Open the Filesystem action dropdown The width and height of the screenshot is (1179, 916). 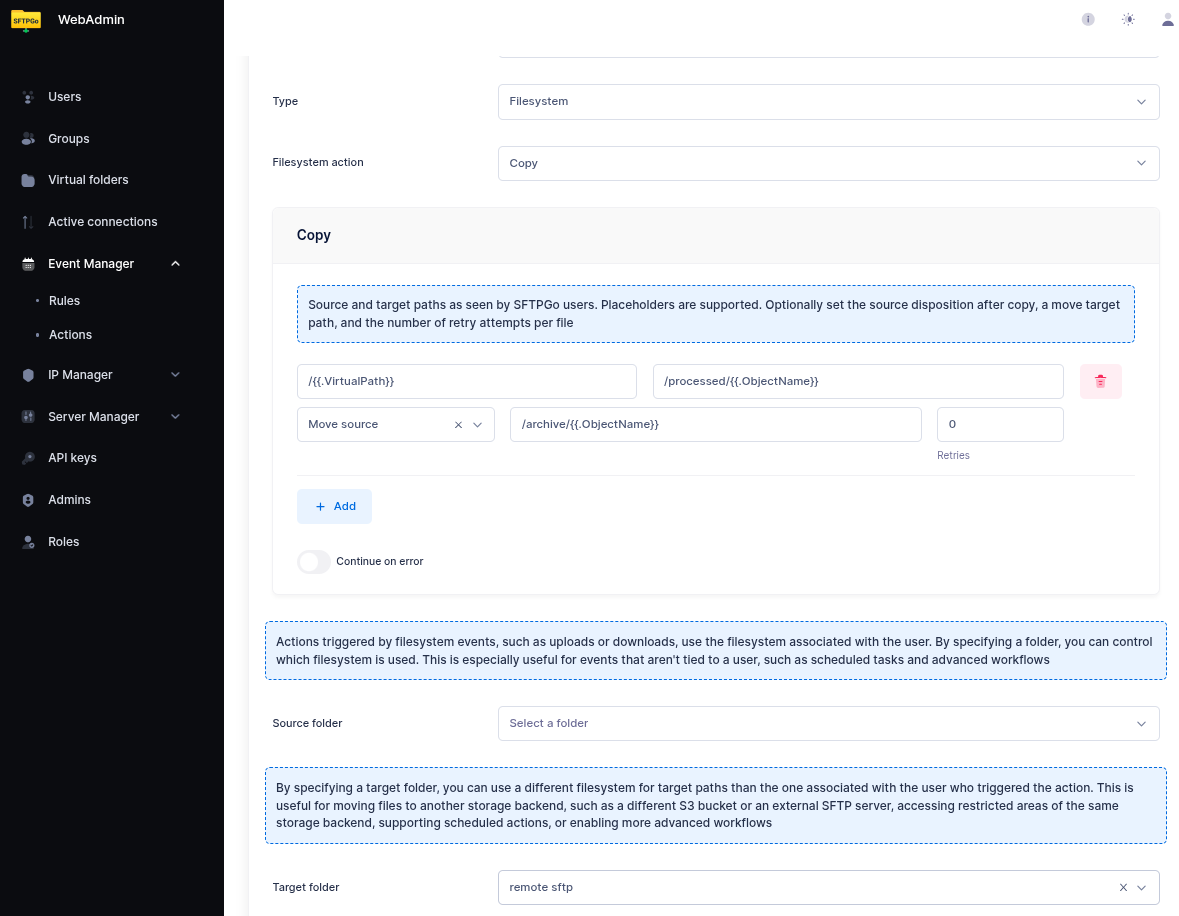pos(828,163)
